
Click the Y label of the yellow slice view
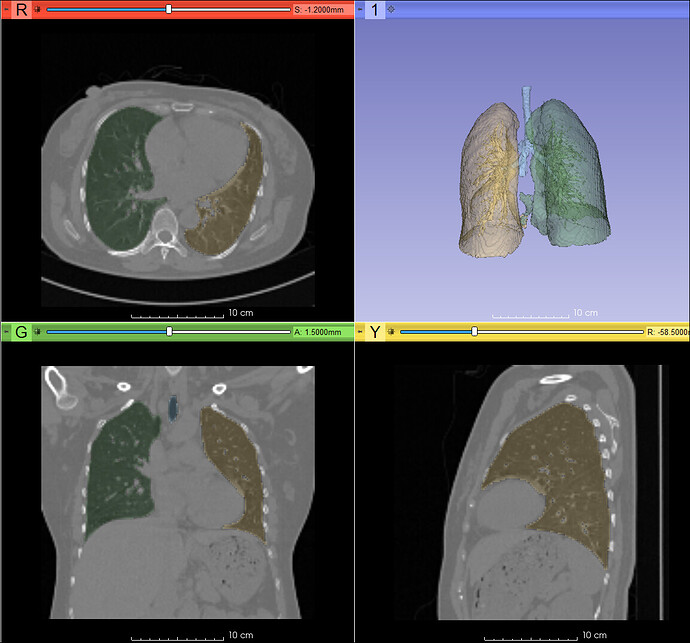(374, 331)
